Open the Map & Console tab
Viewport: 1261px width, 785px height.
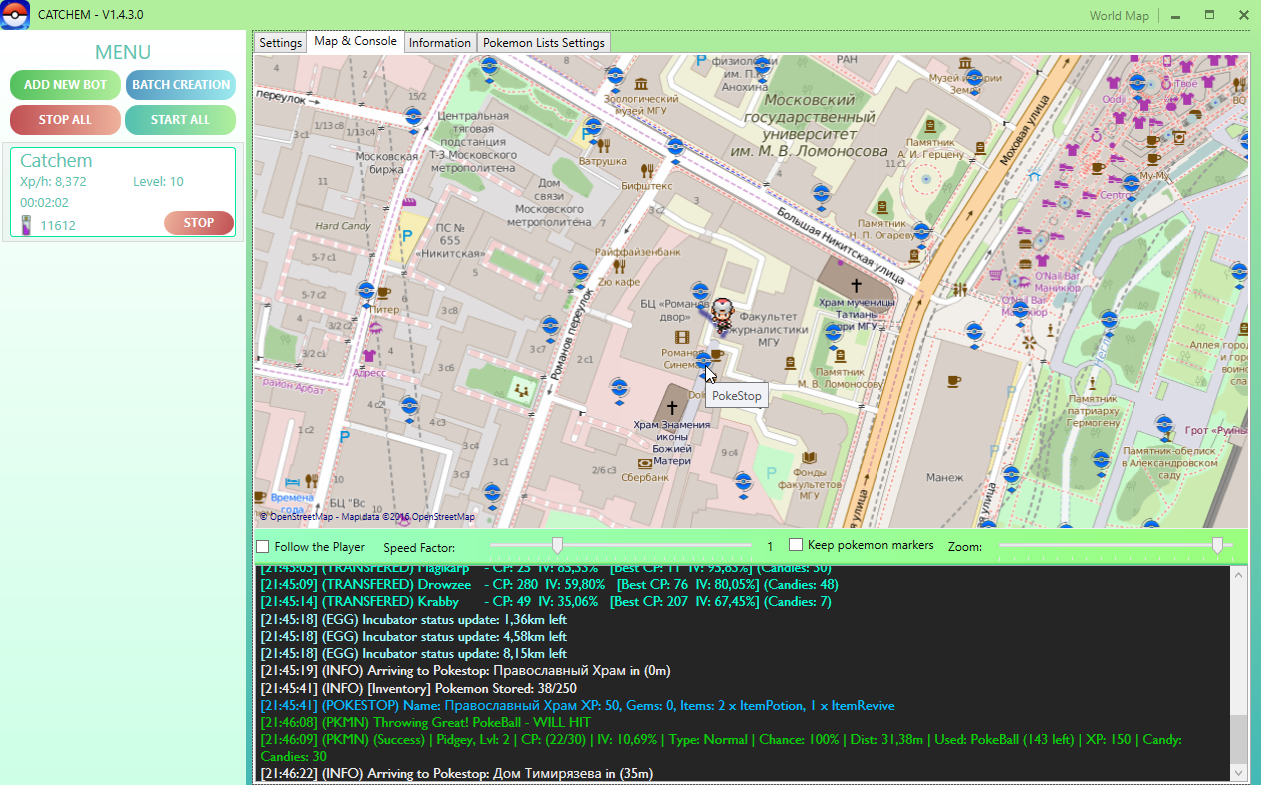point(355,41)
